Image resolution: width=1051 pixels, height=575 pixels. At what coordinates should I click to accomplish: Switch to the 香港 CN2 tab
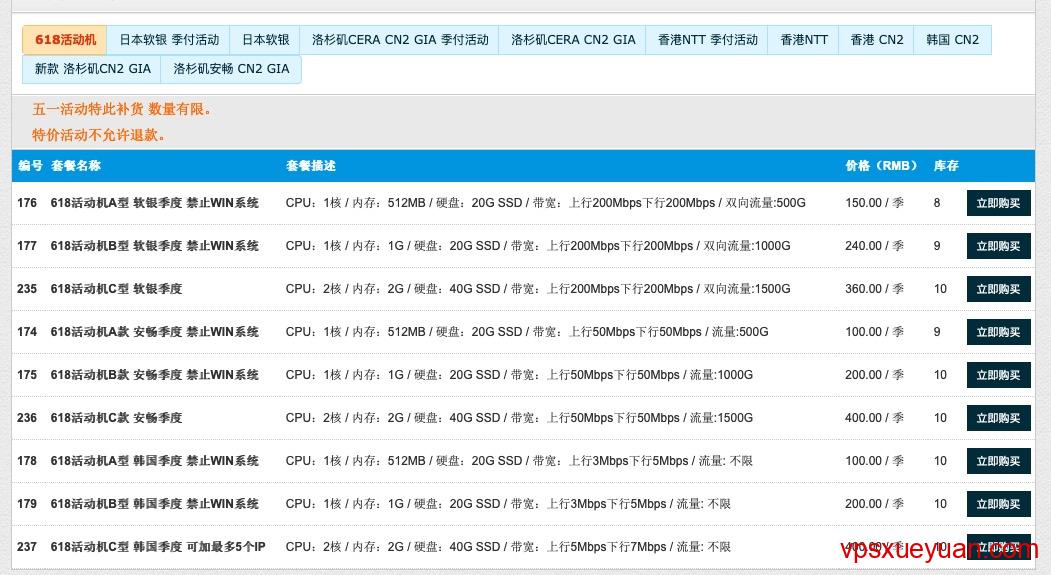pos(877,40)
